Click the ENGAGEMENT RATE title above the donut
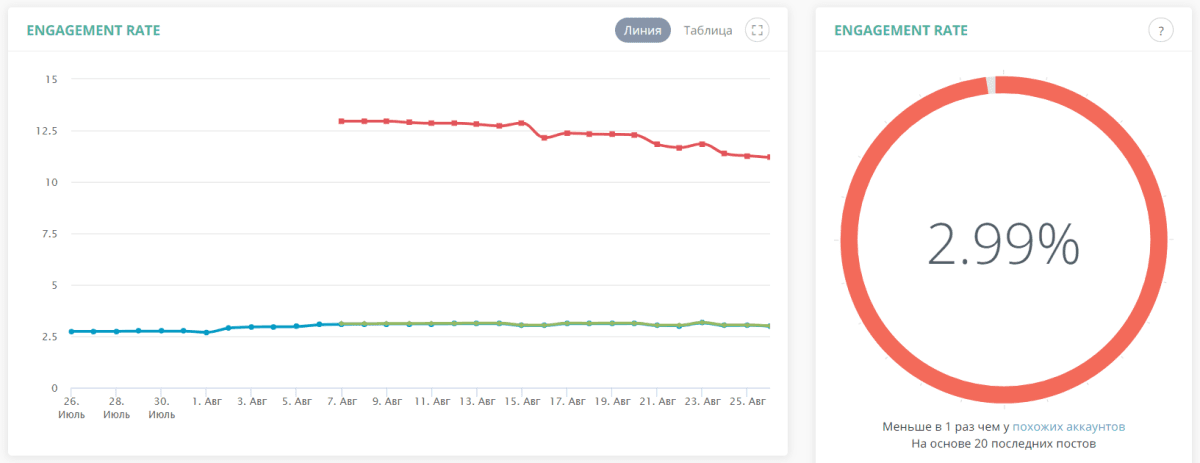Image resolution: width=1200 pixels, height=463 pixels. coord(901,30)
